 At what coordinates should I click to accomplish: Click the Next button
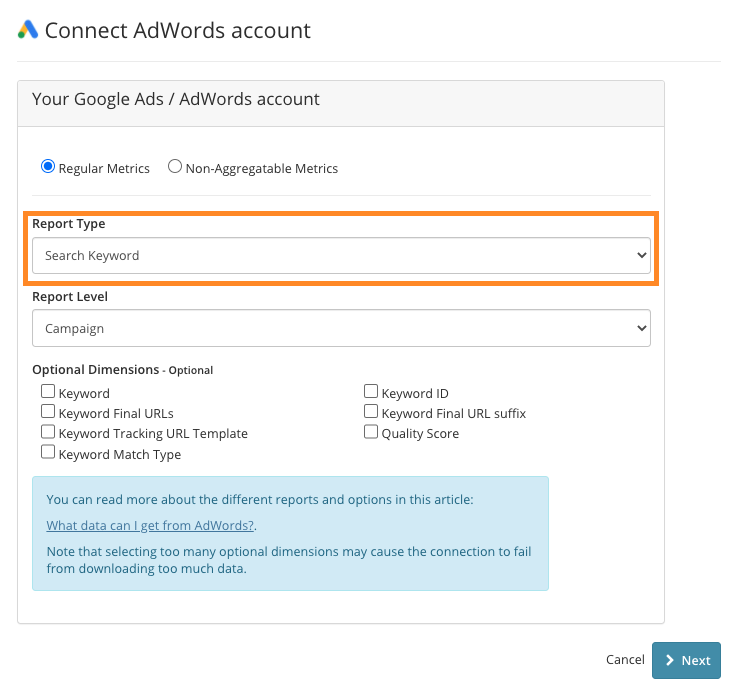click(x=686, y=660)
